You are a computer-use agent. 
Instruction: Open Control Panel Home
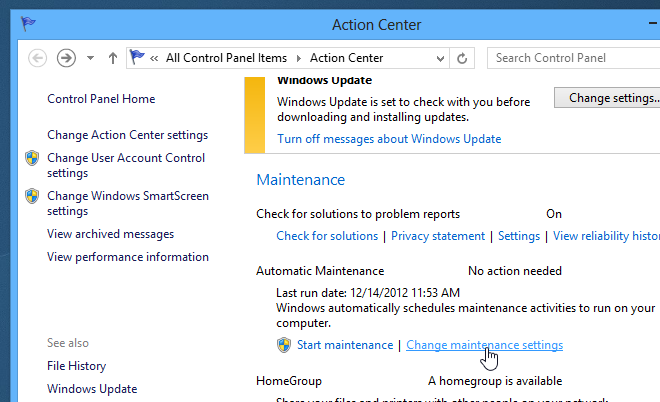(x=101, y=99)
